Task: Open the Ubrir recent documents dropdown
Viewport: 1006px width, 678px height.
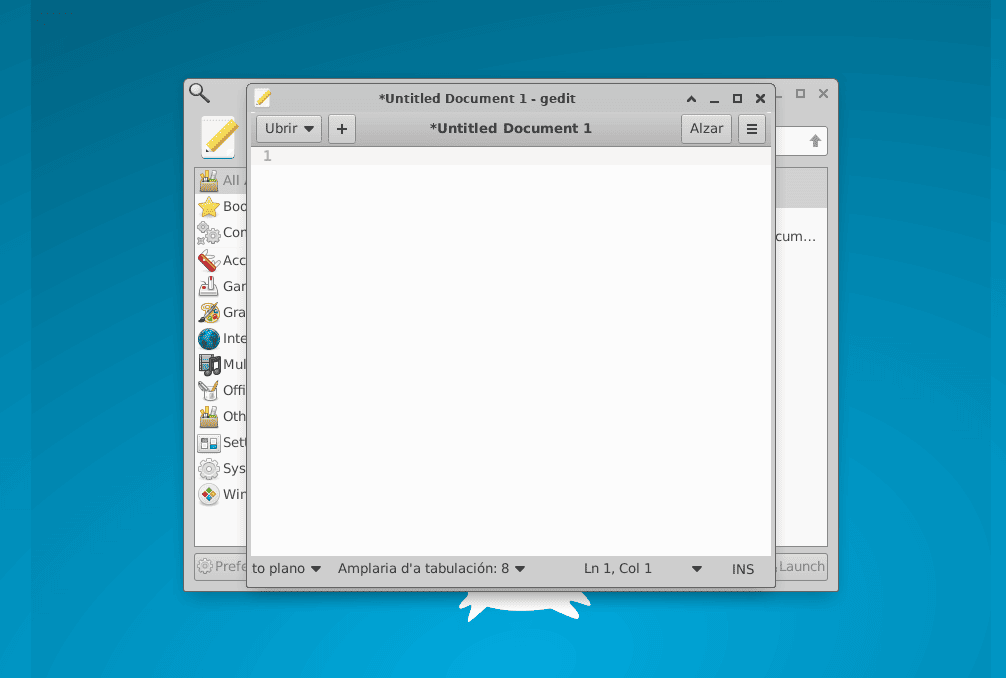Action: [287, 128]
